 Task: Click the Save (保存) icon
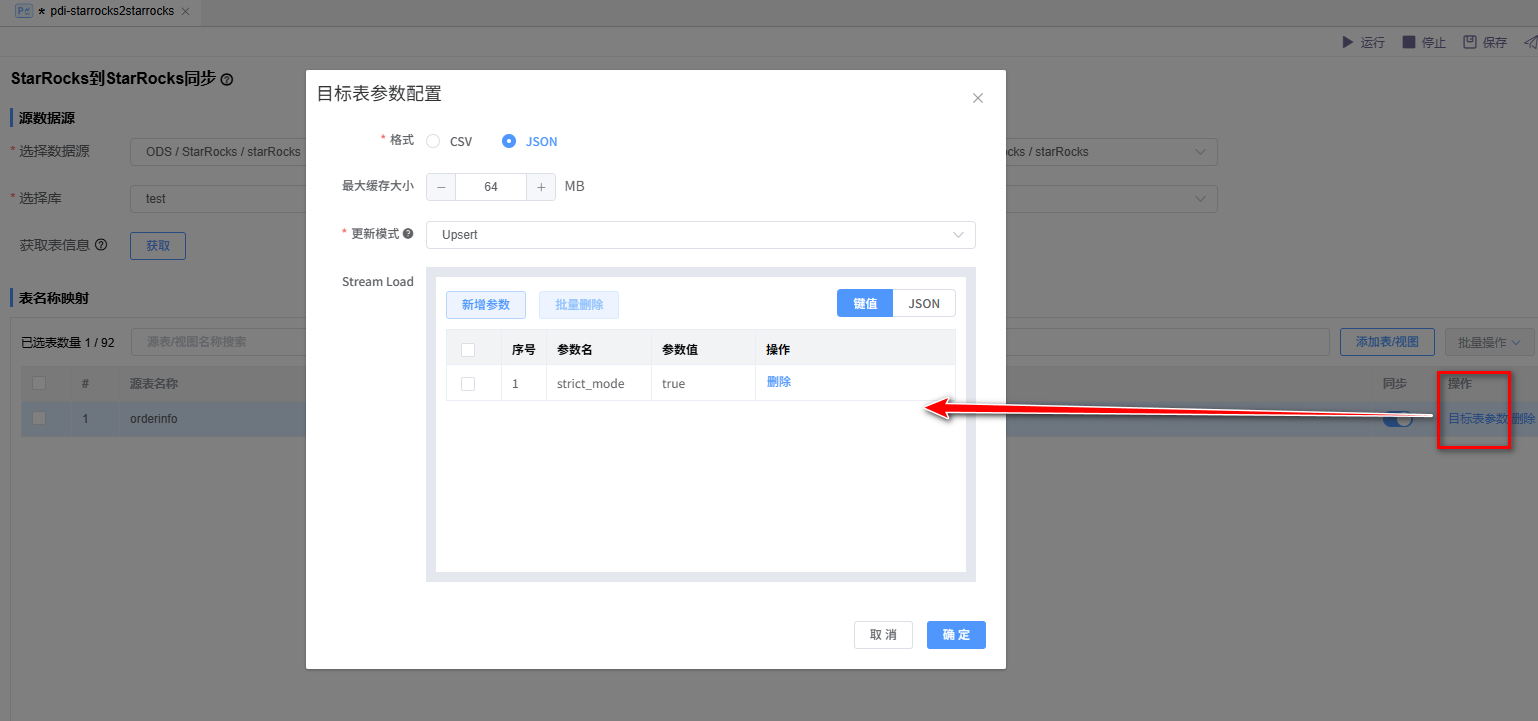pos(1470,42)
